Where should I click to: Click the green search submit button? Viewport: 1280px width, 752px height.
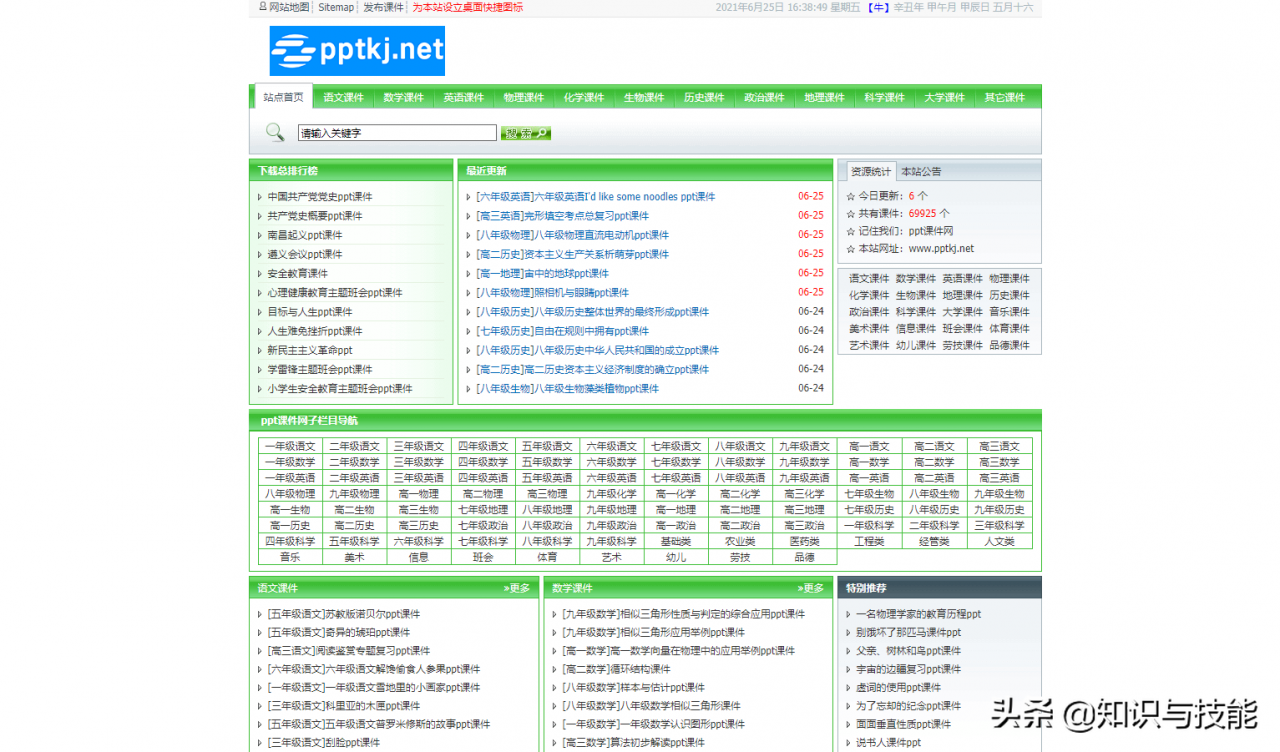point(526,133)
